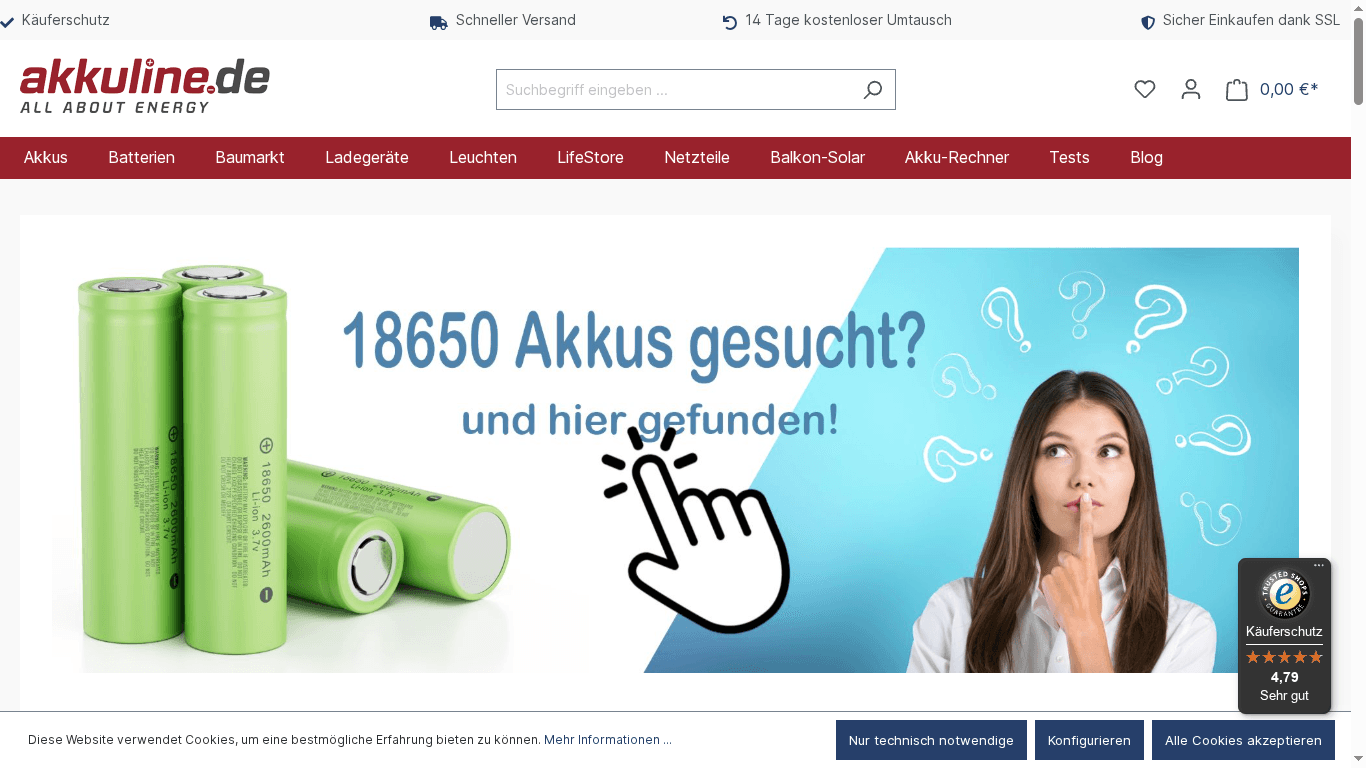The width and height of the screenshot is (1366, 768).
Task: Open the Akku-Rechner menu entry
Action: point(956,157)
